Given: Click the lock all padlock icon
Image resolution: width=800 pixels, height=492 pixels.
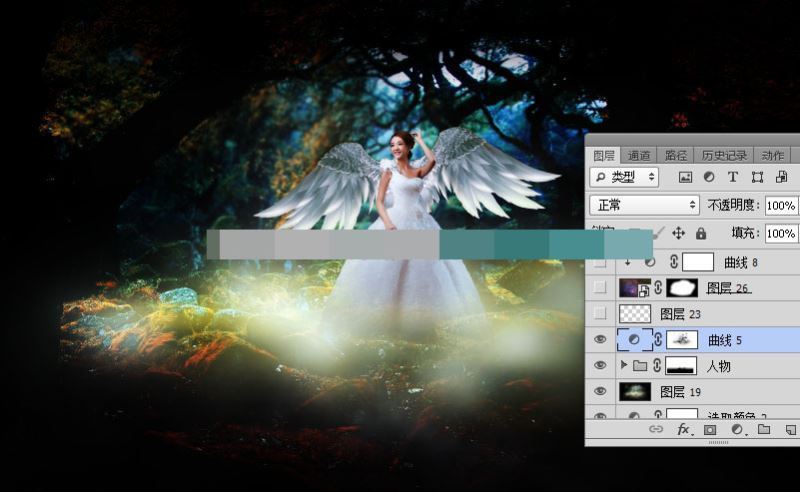Looking at the screenshot, I should tap(701, 233).
